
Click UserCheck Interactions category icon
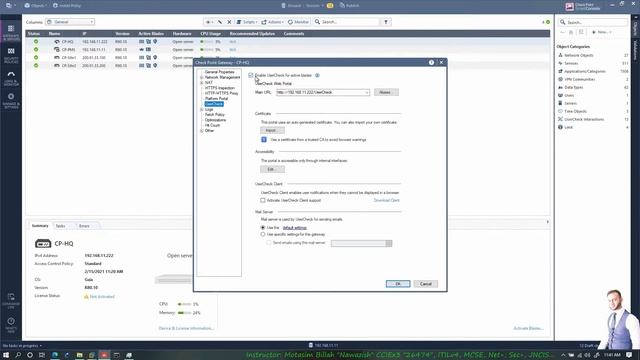coord(560,119)
